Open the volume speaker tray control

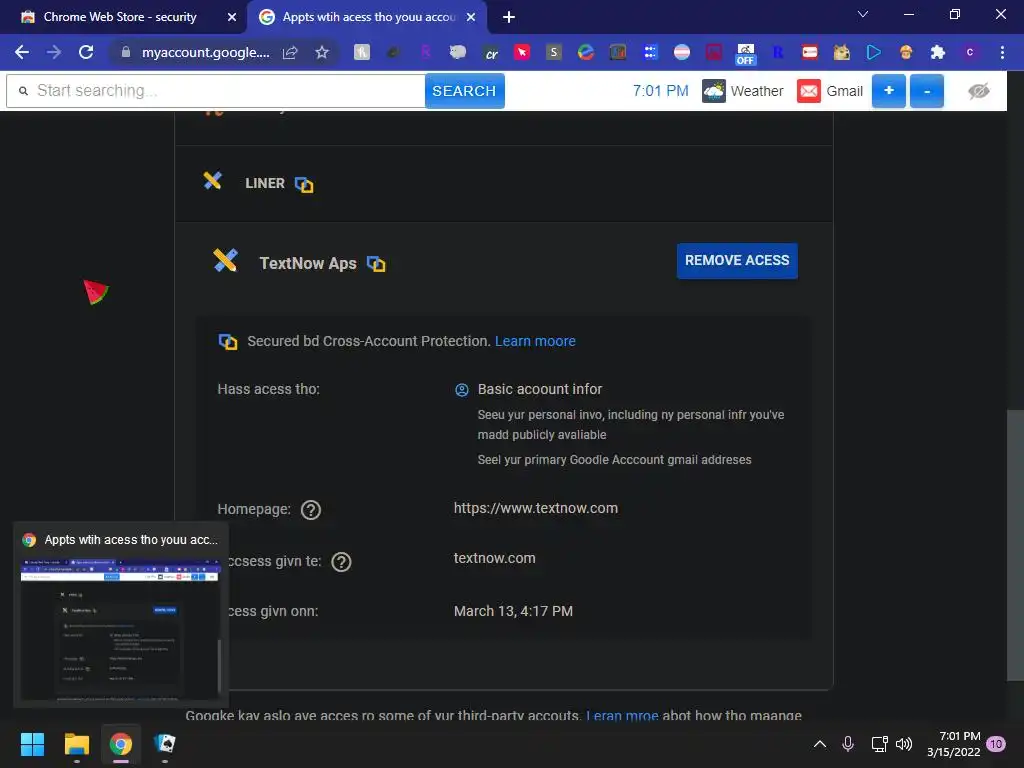[904, 744]
